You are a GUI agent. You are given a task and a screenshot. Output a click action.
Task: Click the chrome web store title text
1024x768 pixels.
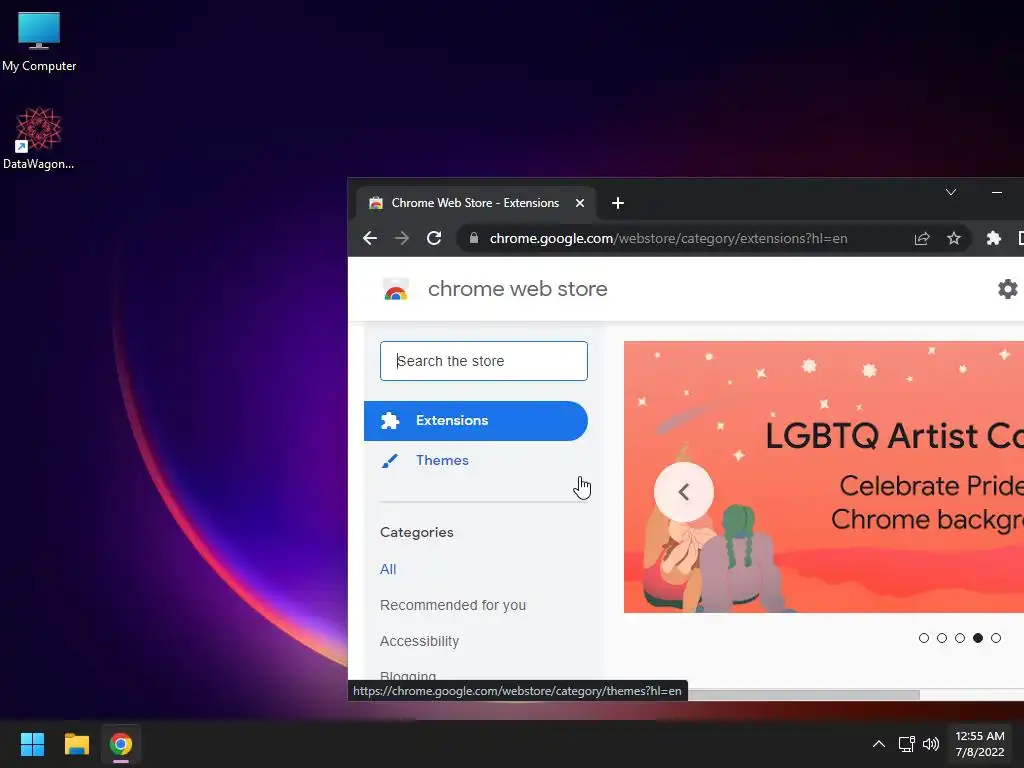coord(517,289)
